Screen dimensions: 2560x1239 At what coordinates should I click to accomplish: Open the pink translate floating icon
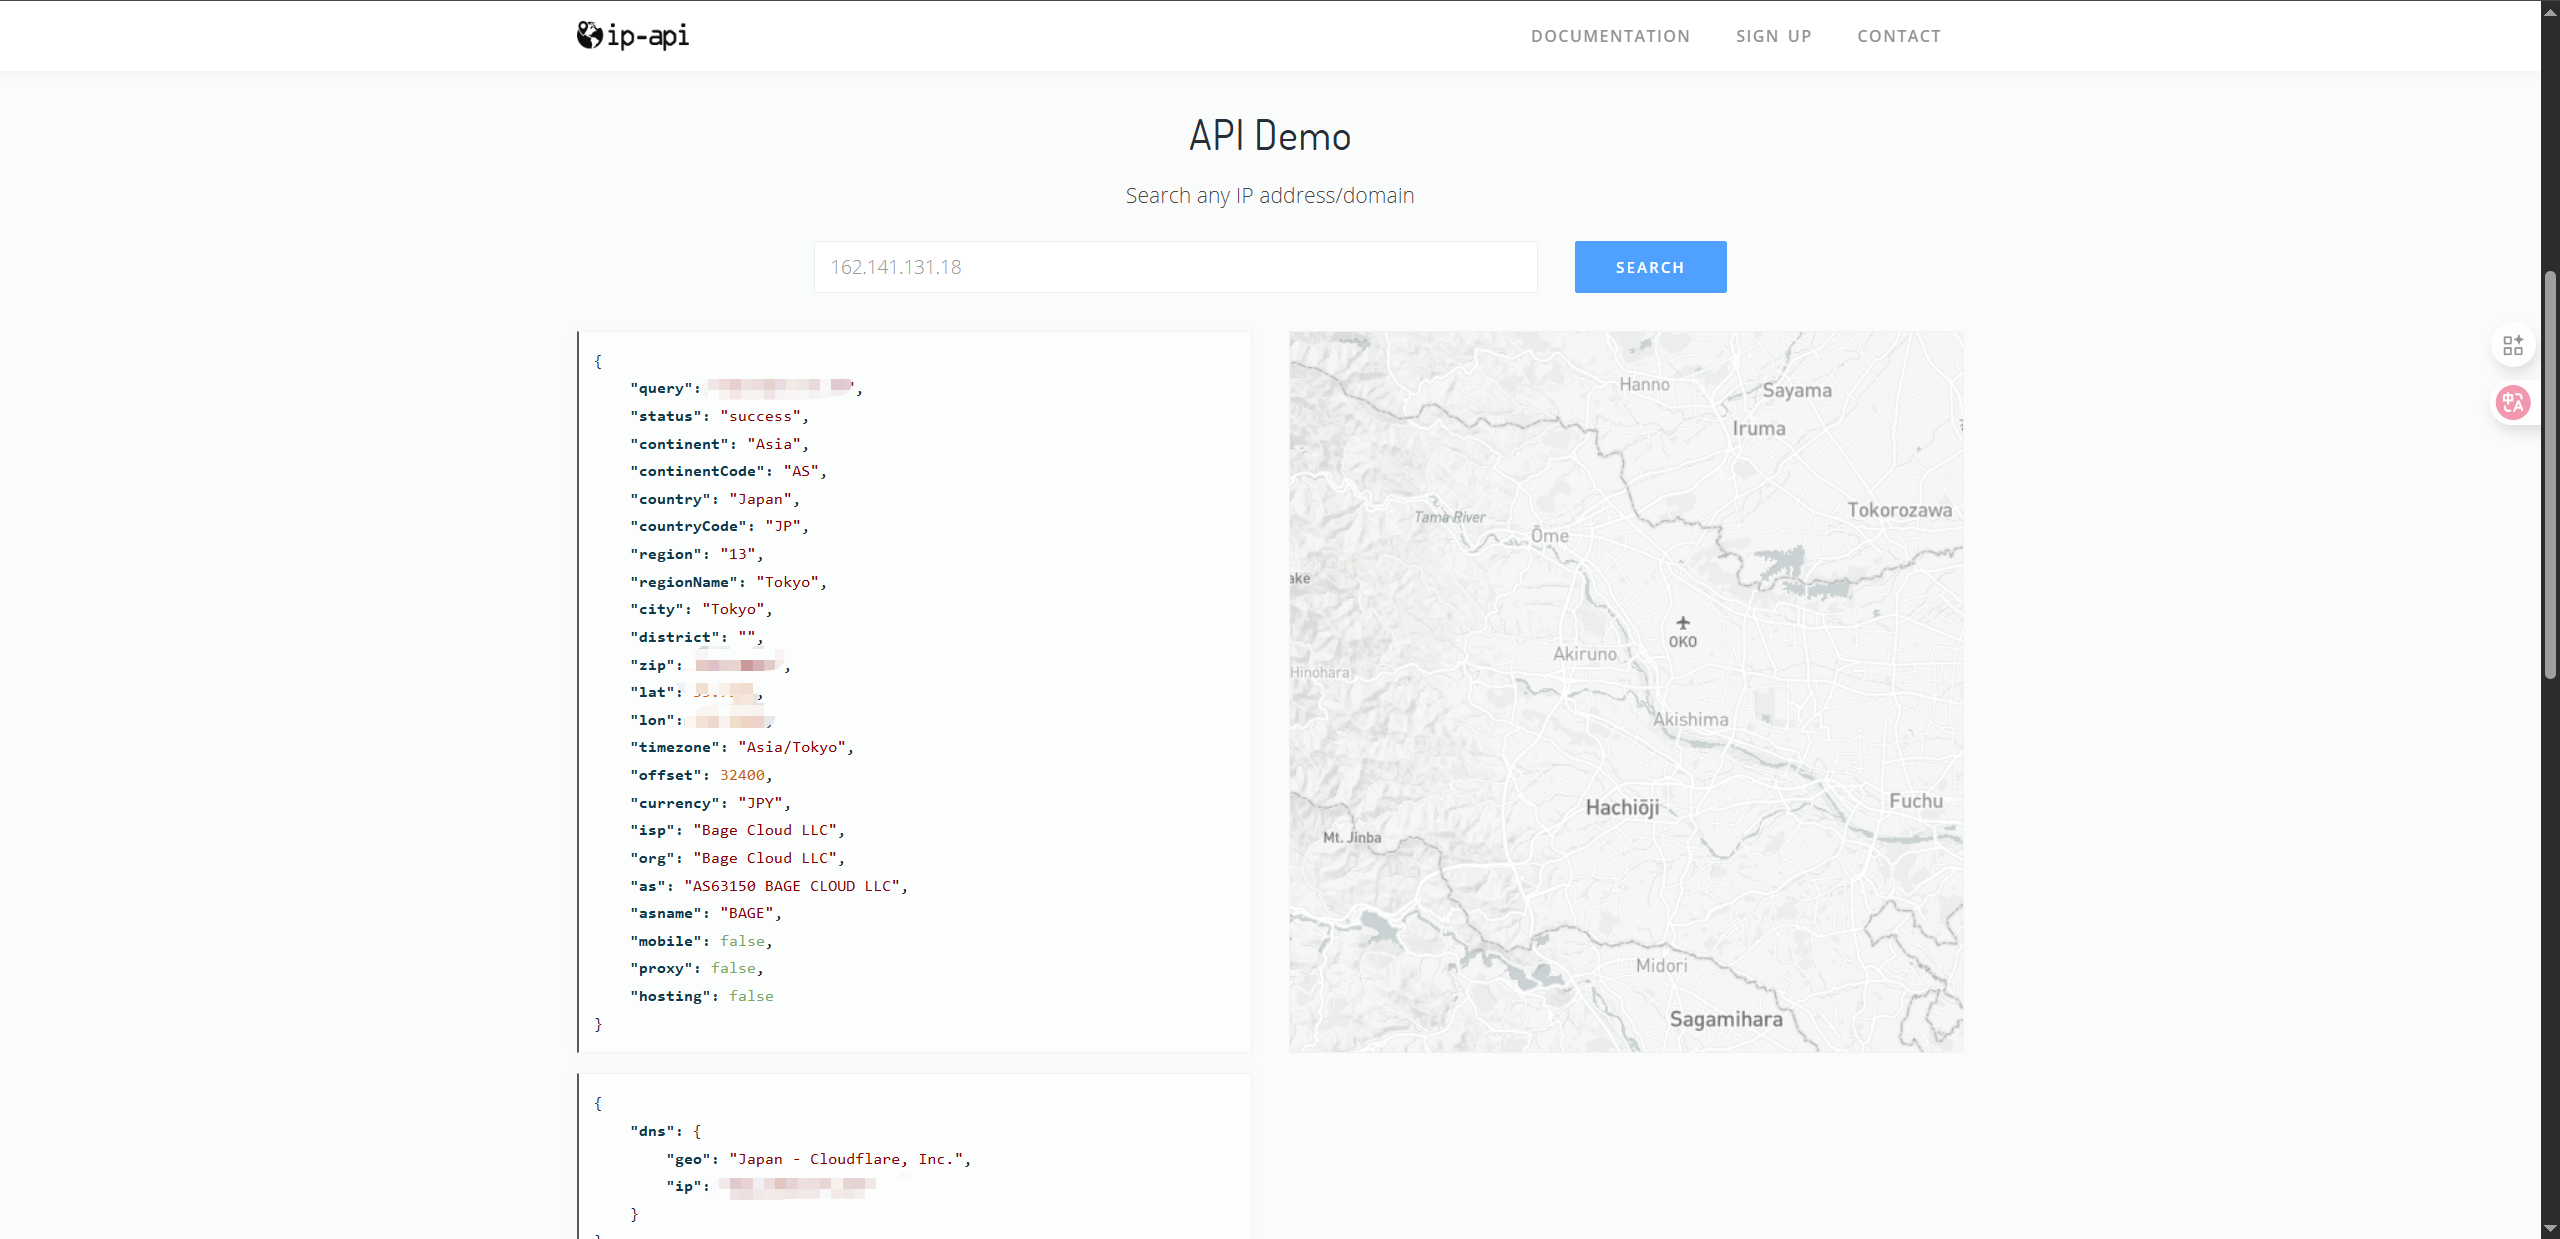tap(2512, 402)
